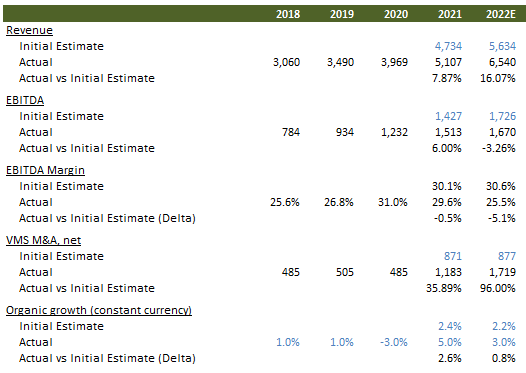Click the 16.07% revenue variance cell

coord(497,78)
